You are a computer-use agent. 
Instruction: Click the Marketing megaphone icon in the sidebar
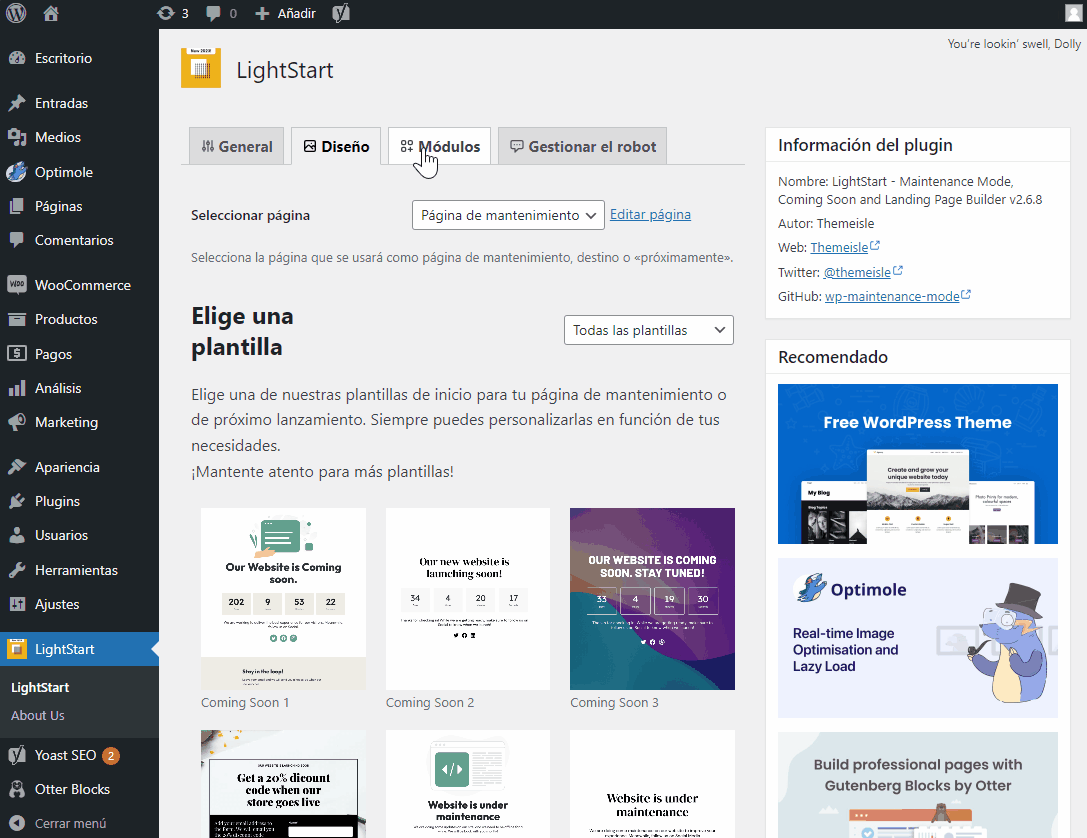click(17, 421)
